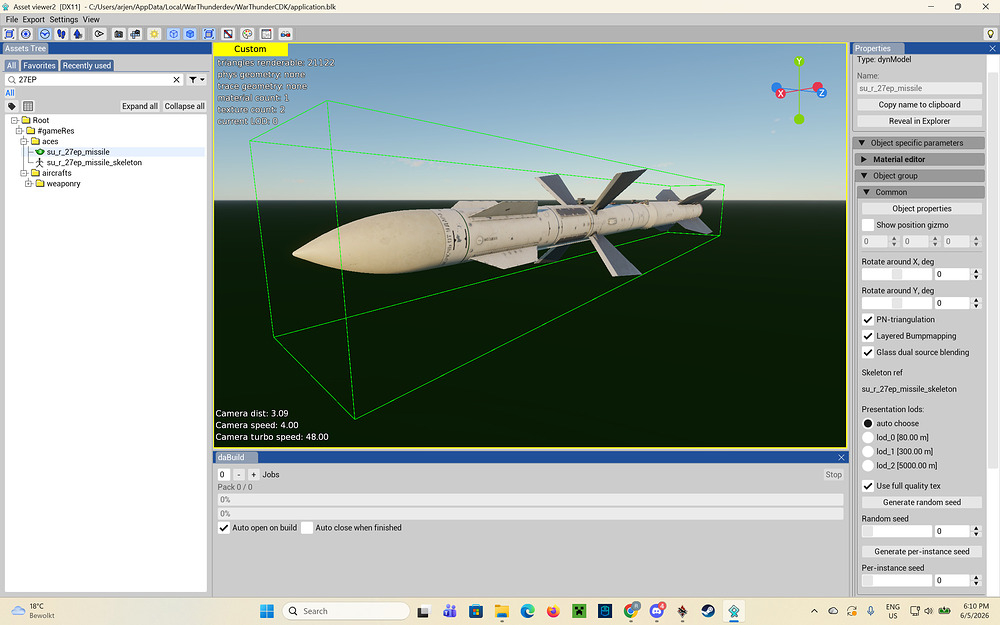Click the Expand all button
The width and height of the screenshot is (1000, 625).
(x=140, y=106)
